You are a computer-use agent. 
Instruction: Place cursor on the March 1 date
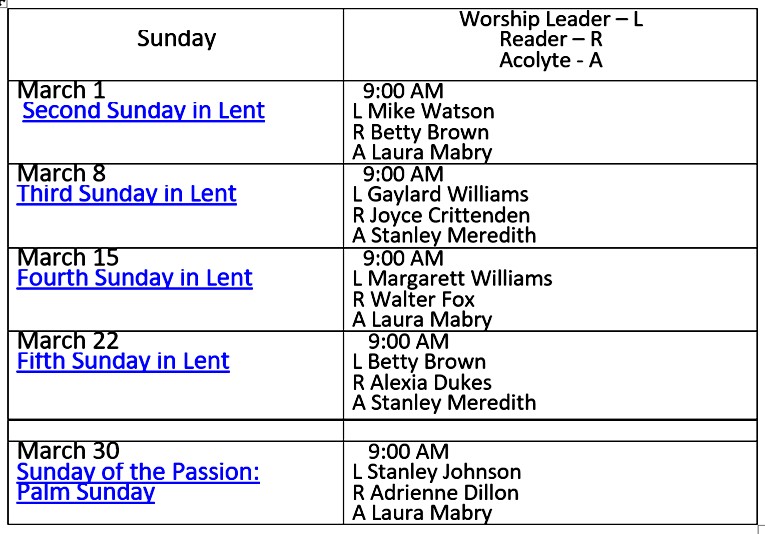coord(62,90)
